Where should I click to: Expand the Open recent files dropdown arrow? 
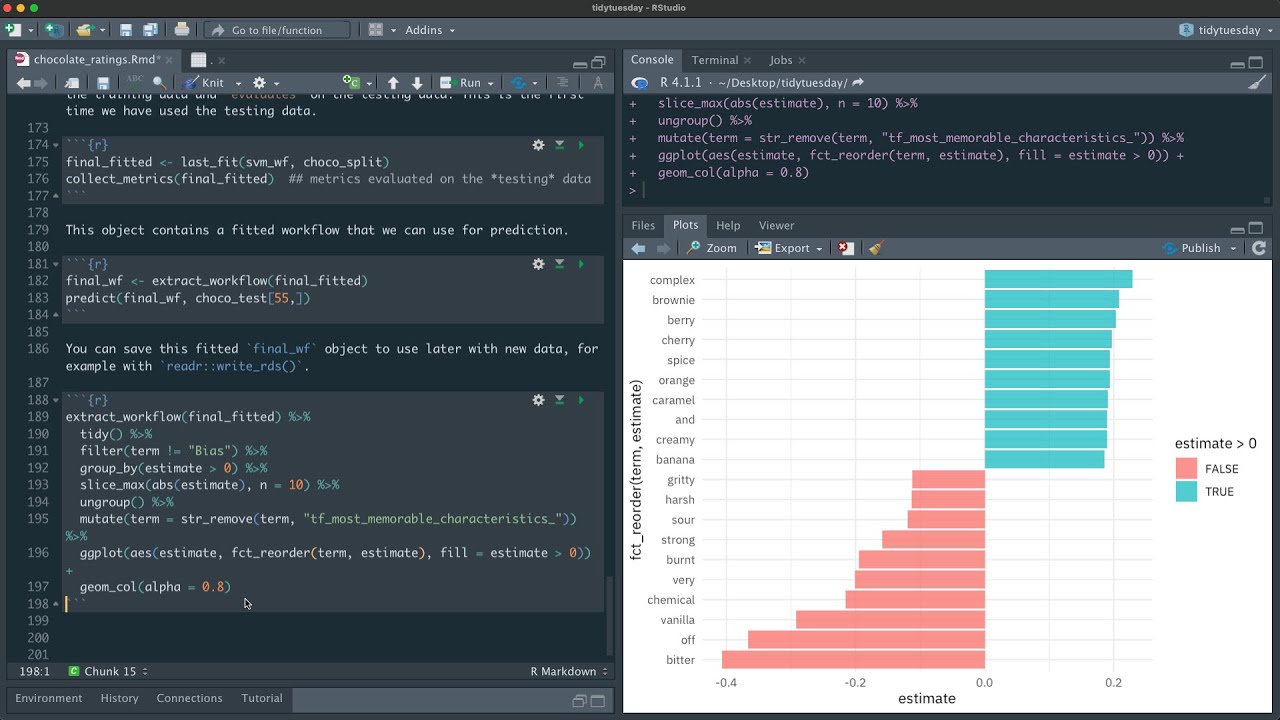coord(101,30)
